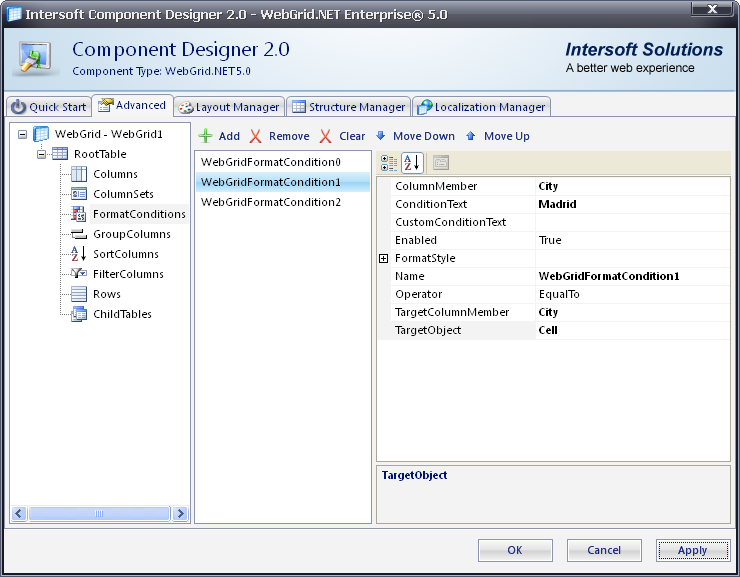
Task: Select the GroupColumns tree item
Action: [132, 234]
